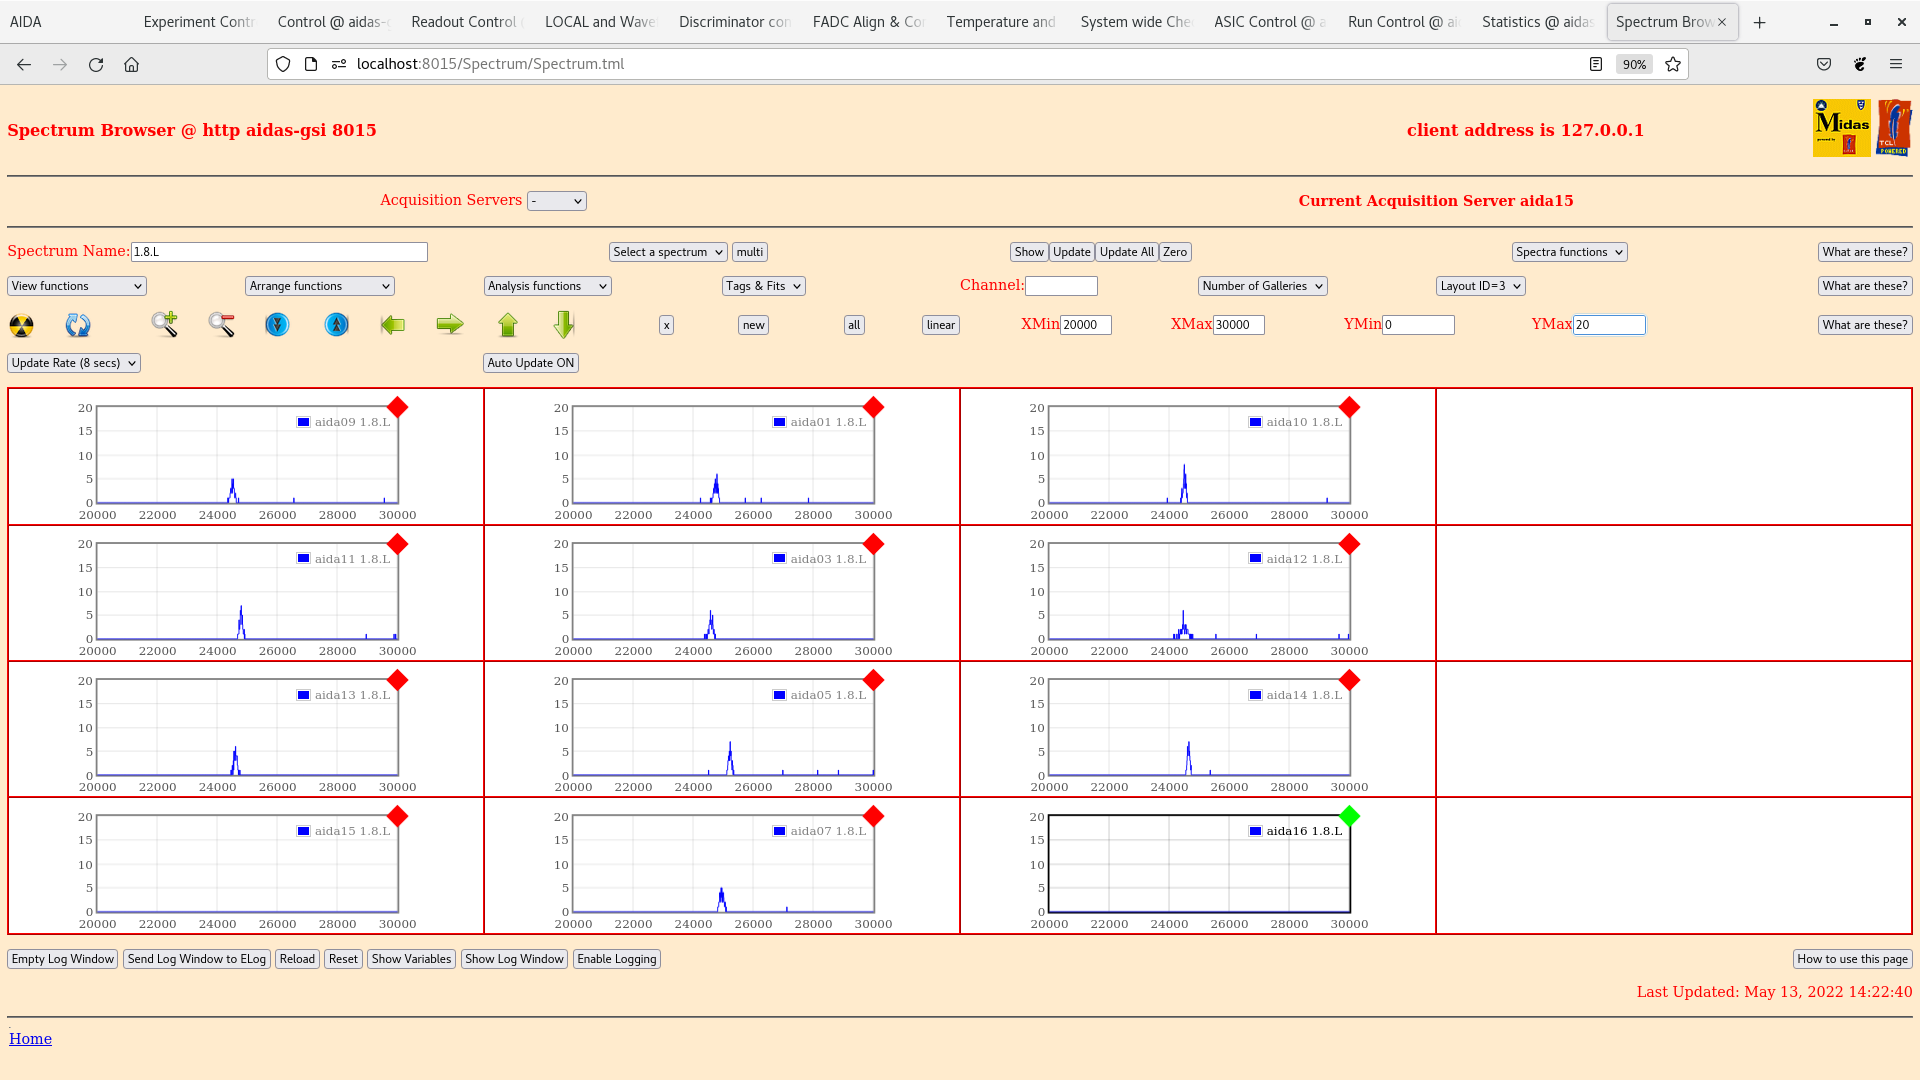The height and width of the screenshot is (1080, 1920).
Task: Open the Layout ID=3 dropdown
Action: 1480,286
